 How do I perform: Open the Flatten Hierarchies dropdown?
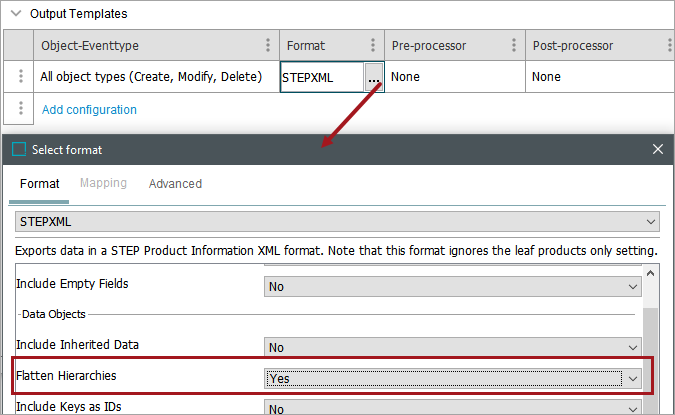click(632, 378)
